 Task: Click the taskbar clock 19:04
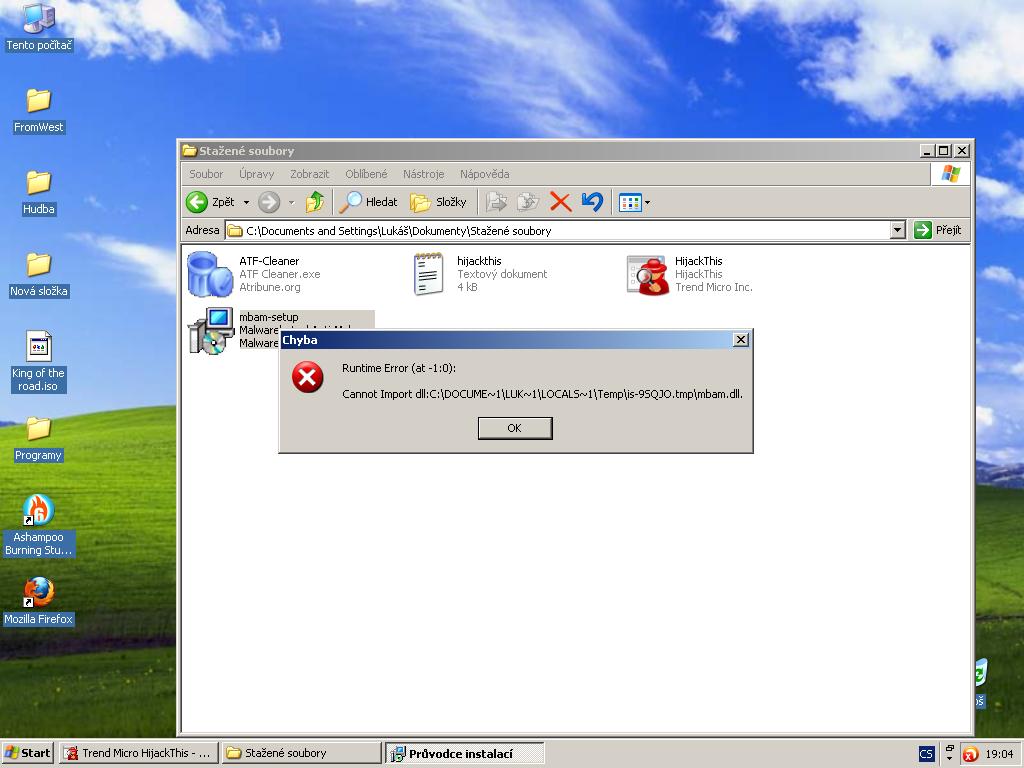point(999,754)
